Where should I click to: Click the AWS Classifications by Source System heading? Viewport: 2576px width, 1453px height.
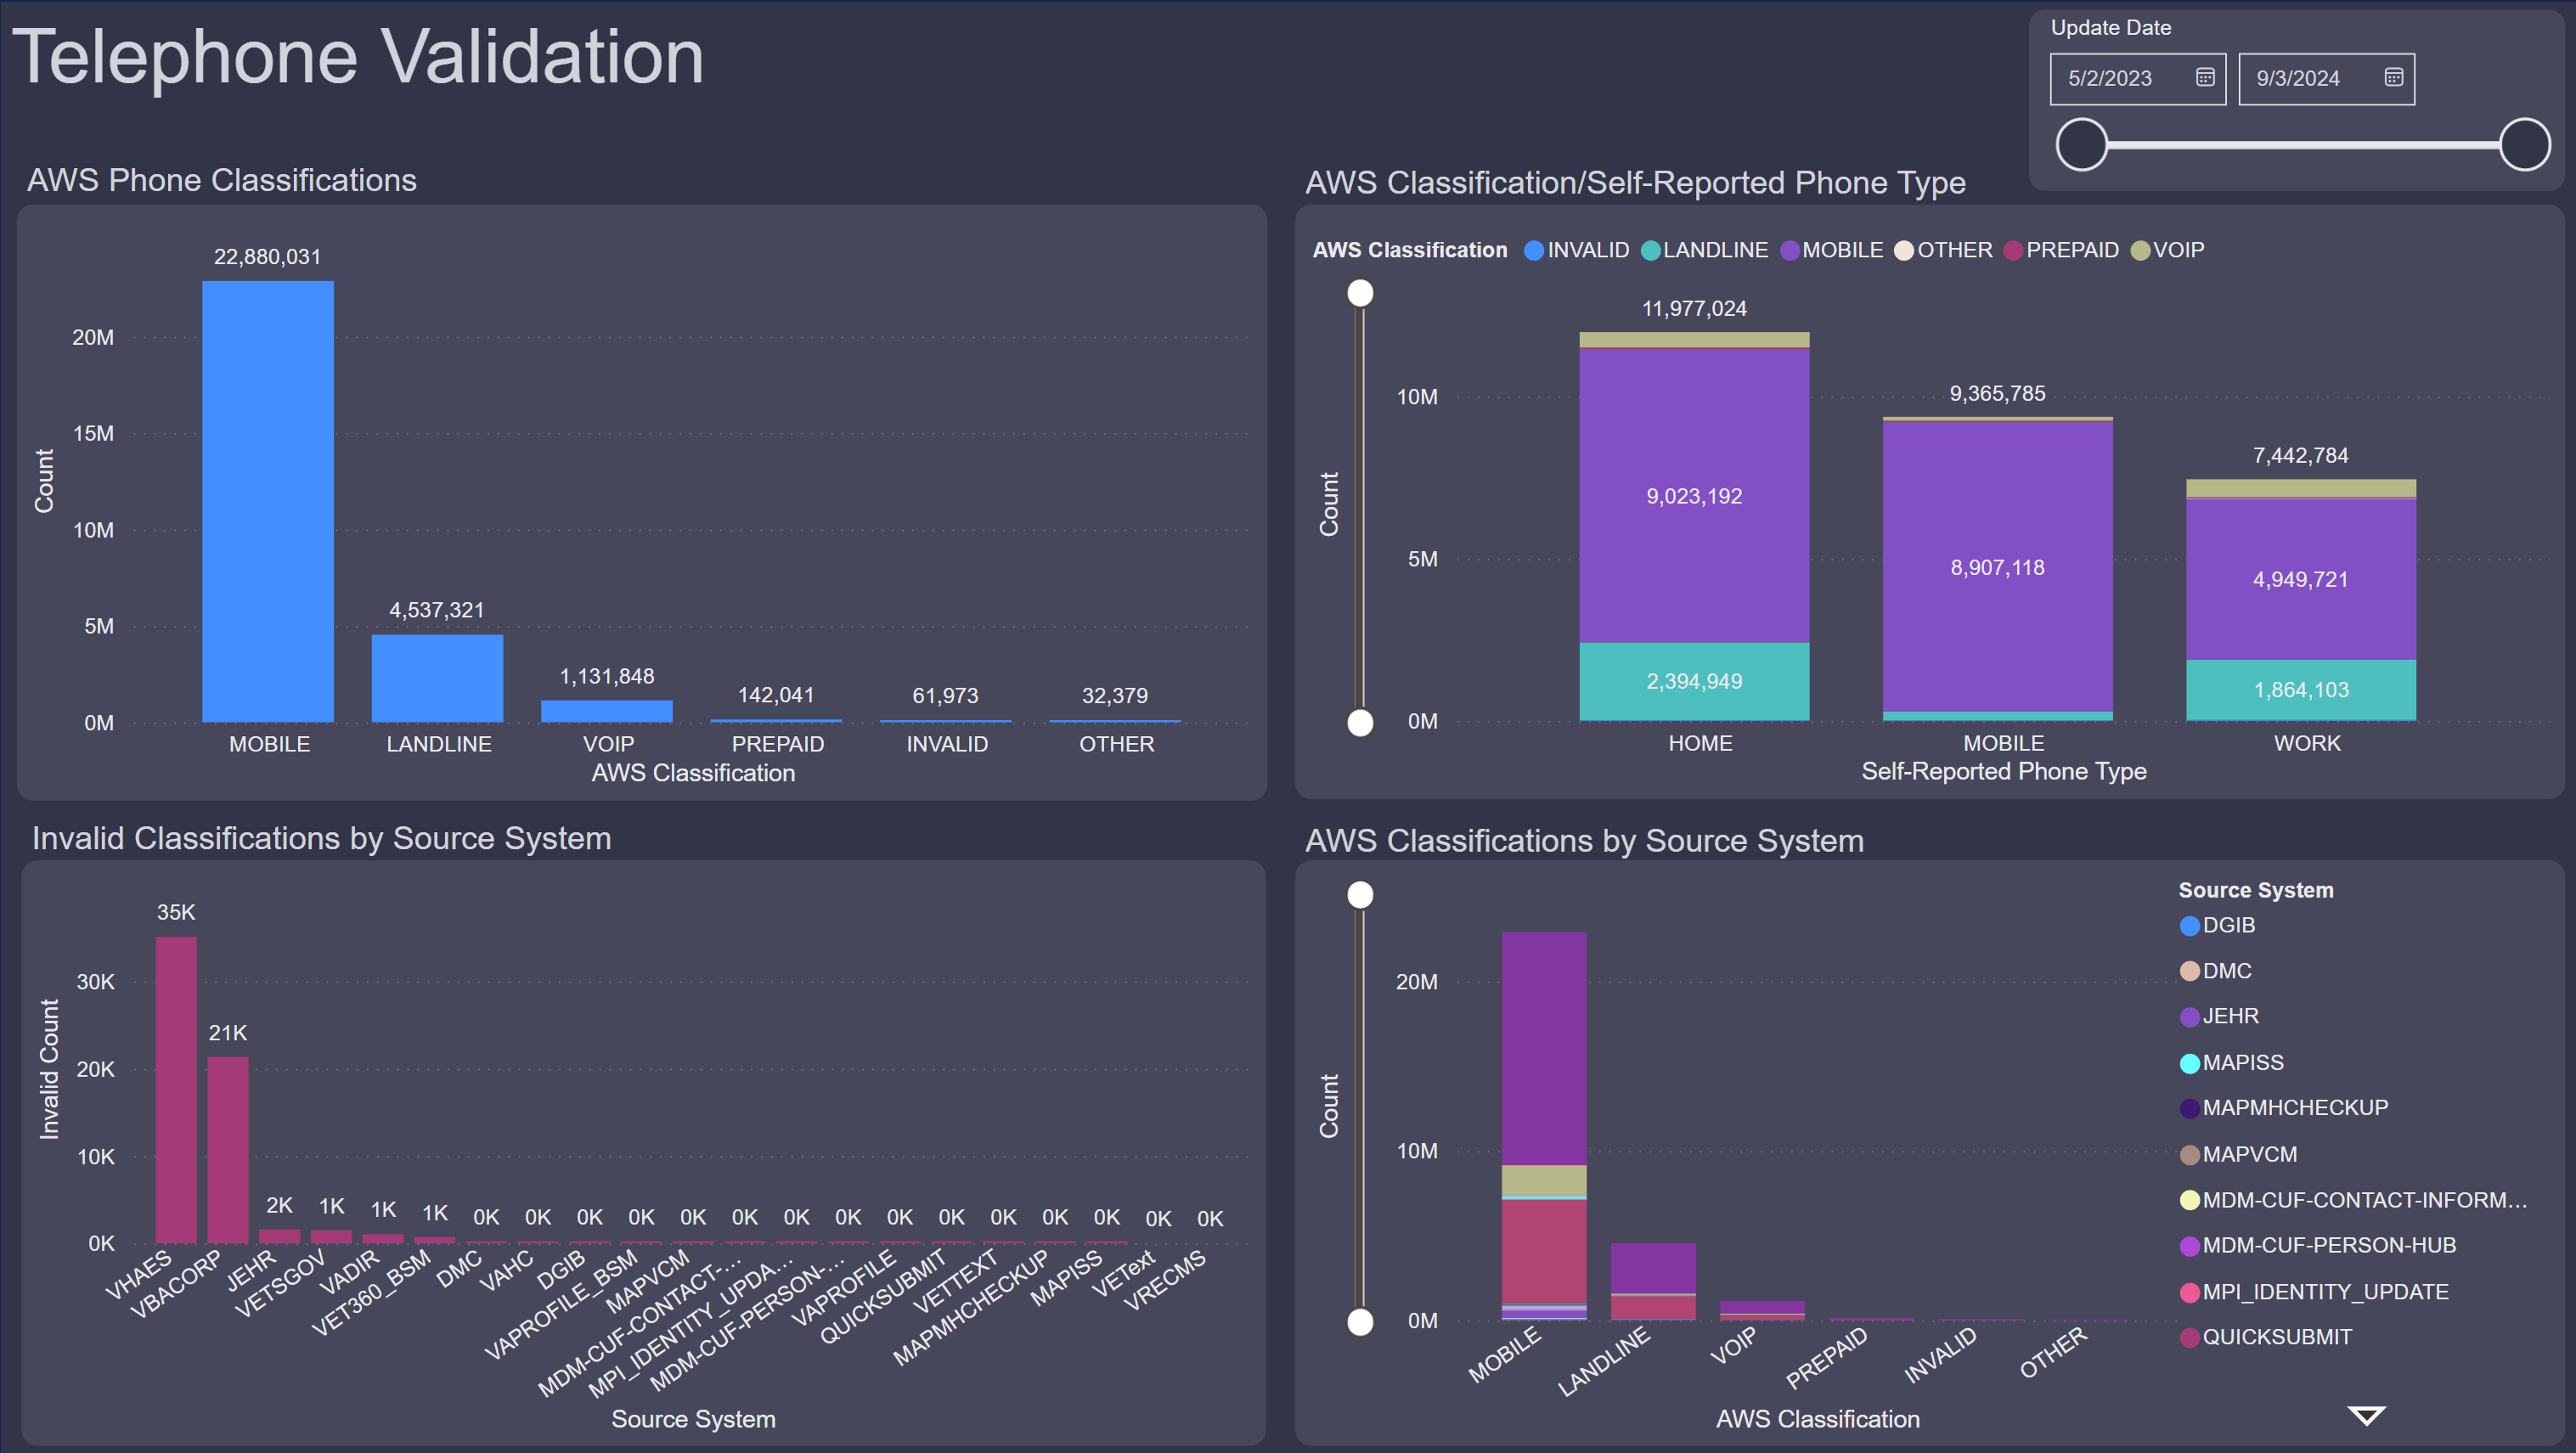point(1584,841)
